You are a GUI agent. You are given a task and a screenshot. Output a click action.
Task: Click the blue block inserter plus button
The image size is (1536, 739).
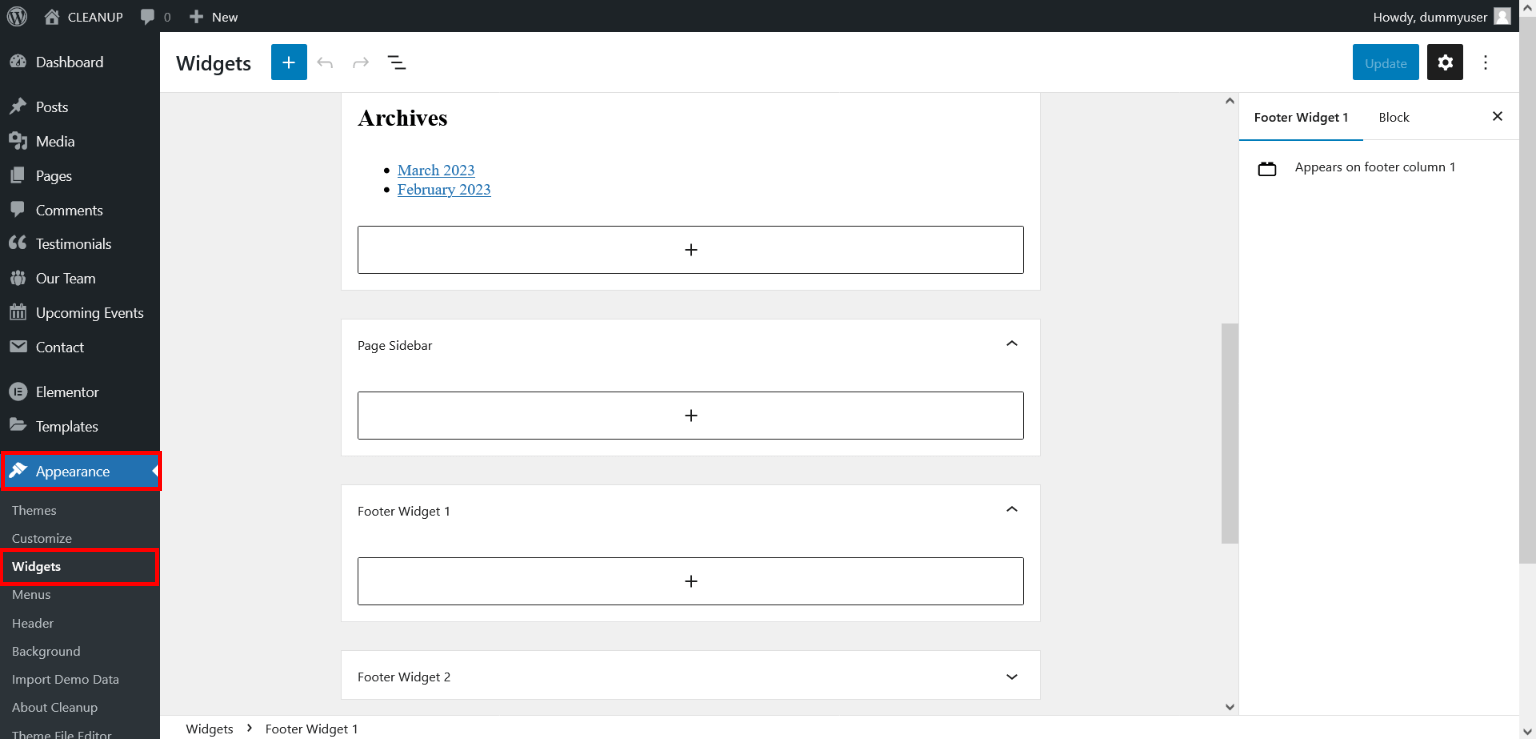click(288, 63)
